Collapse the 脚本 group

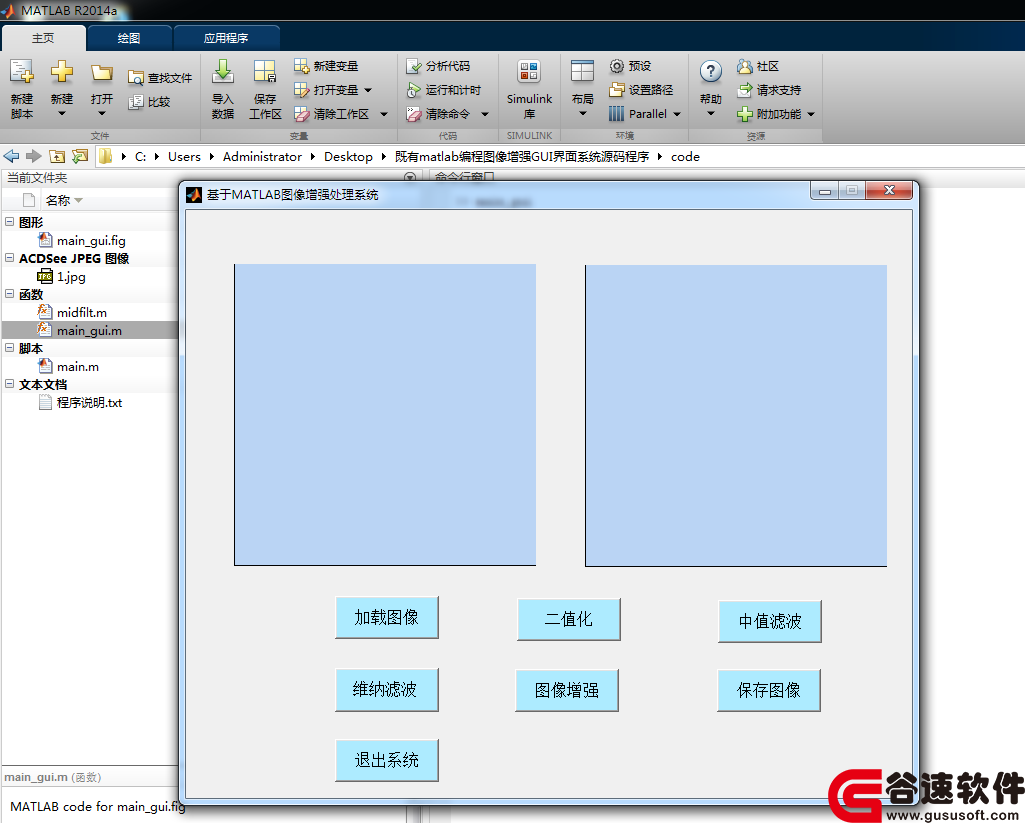9,348
